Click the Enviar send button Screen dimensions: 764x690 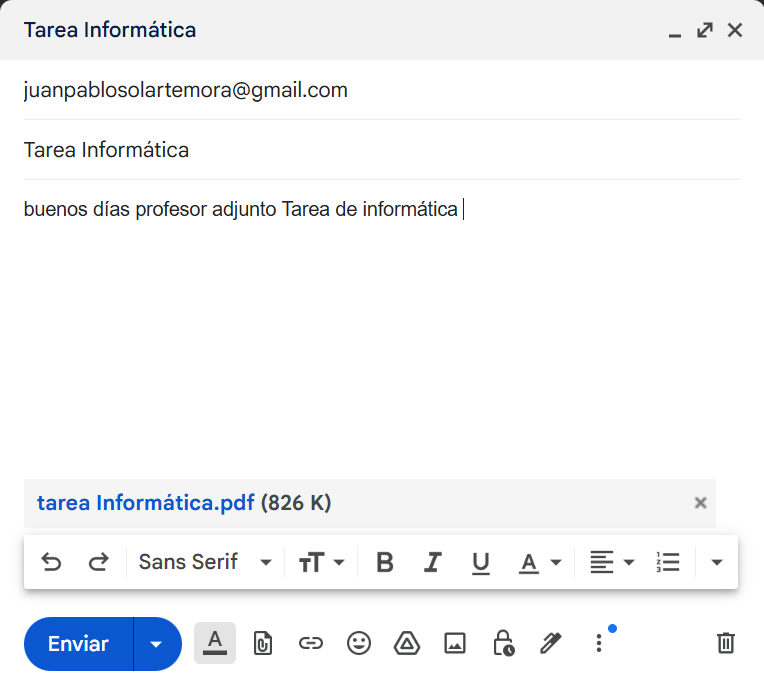78,644
